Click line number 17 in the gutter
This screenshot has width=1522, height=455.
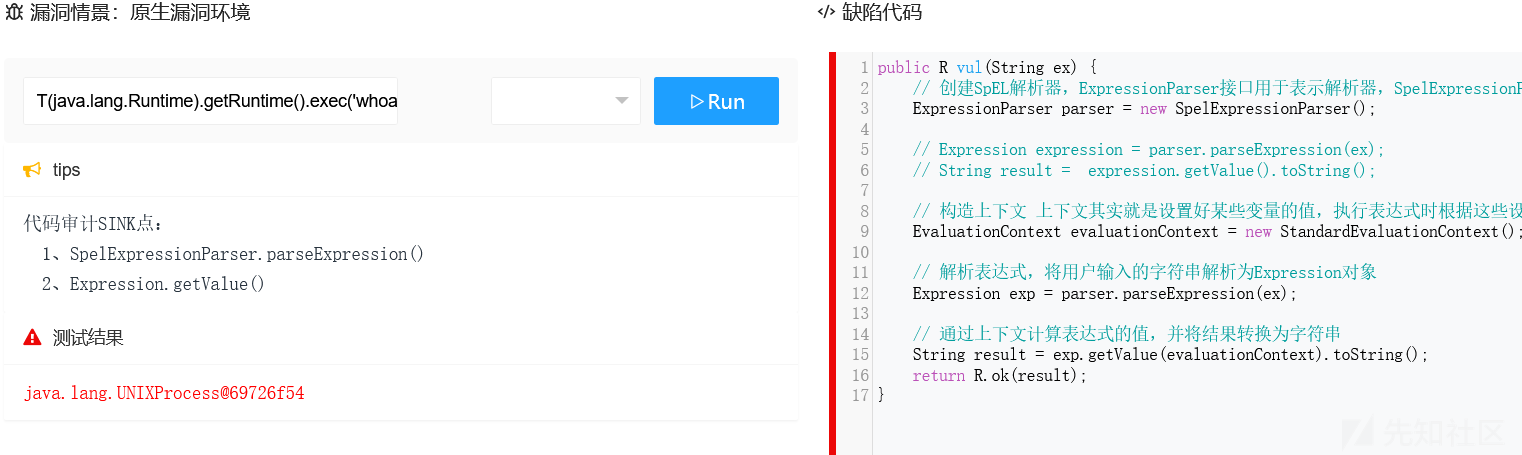(x=860, y=396)
